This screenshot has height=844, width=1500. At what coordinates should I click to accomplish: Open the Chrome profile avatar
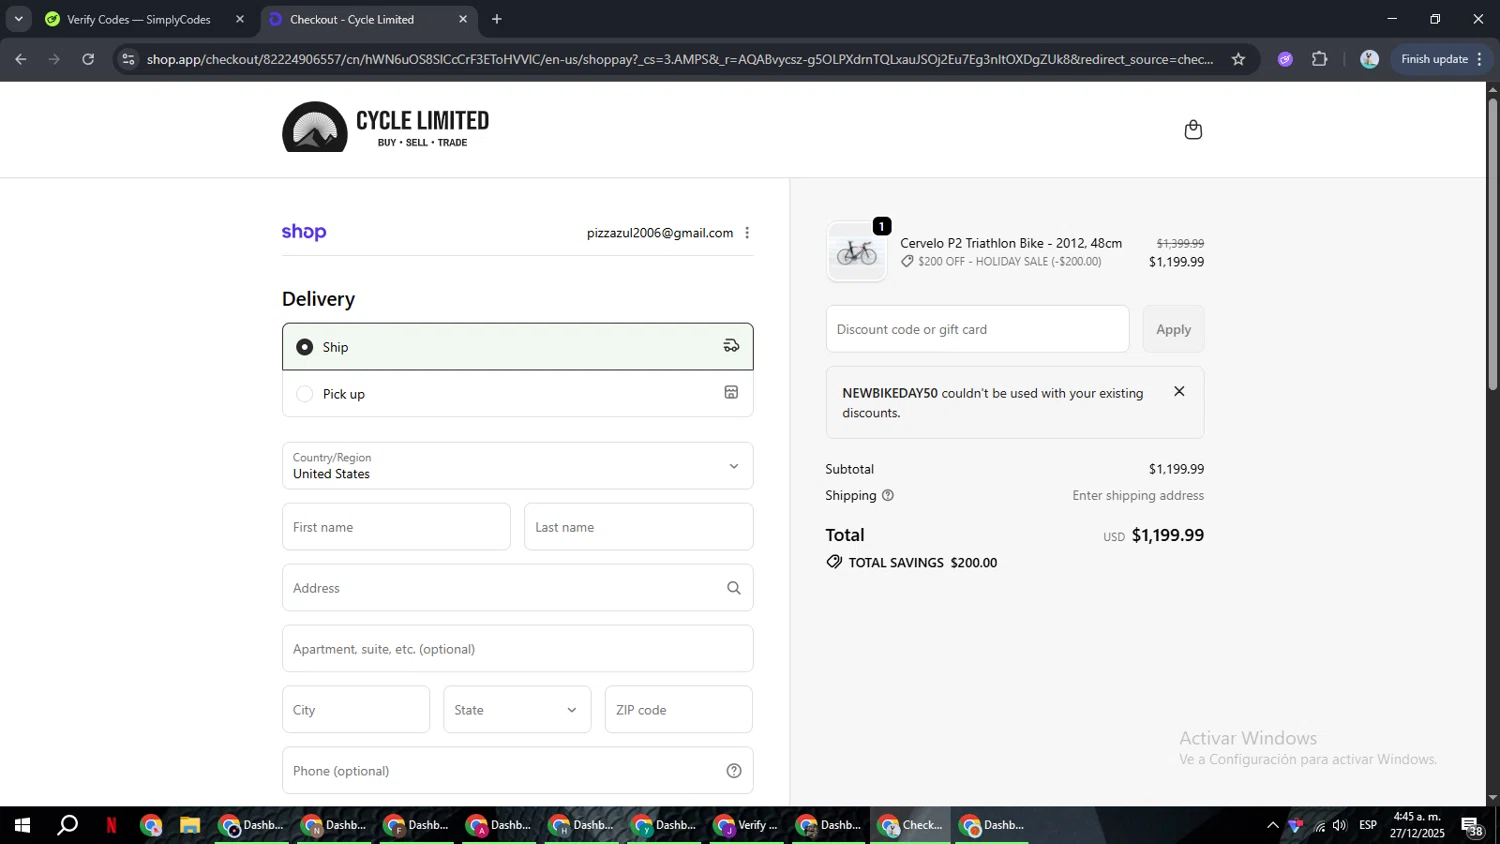tap(1370, 59)
